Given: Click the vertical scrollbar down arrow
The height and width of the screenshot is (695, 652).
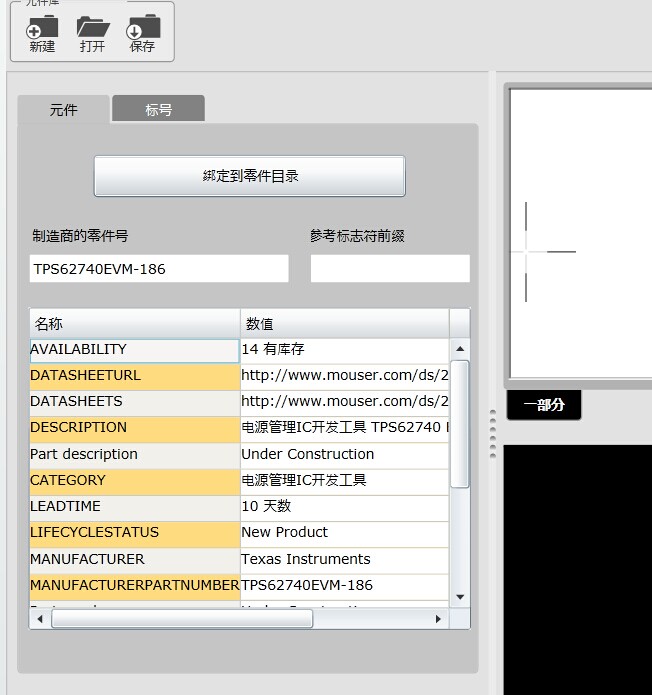Looking at the screenshot, I should pos(460,597).
